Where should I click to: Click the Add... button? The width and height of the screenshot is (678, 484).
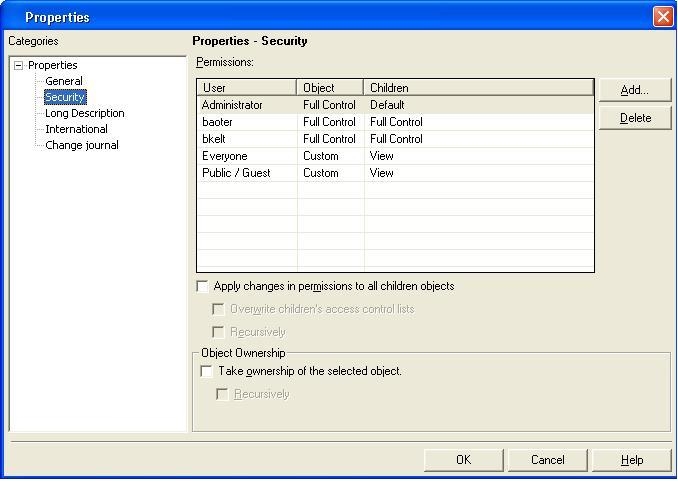click(x=634, y=90)
